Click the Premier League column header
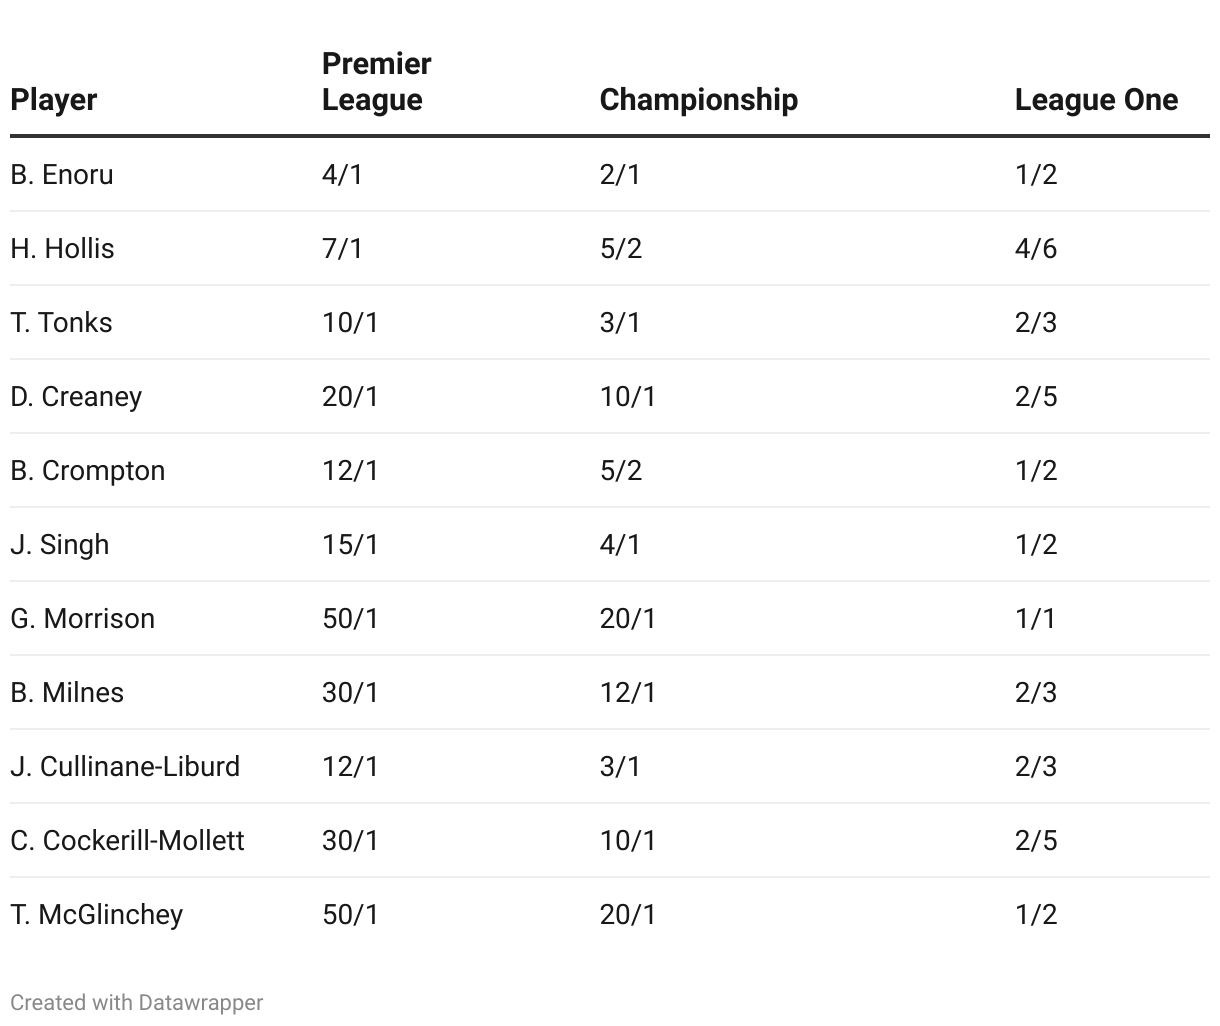Screen dimensions: 1220x1026 (x=376, y=82)
